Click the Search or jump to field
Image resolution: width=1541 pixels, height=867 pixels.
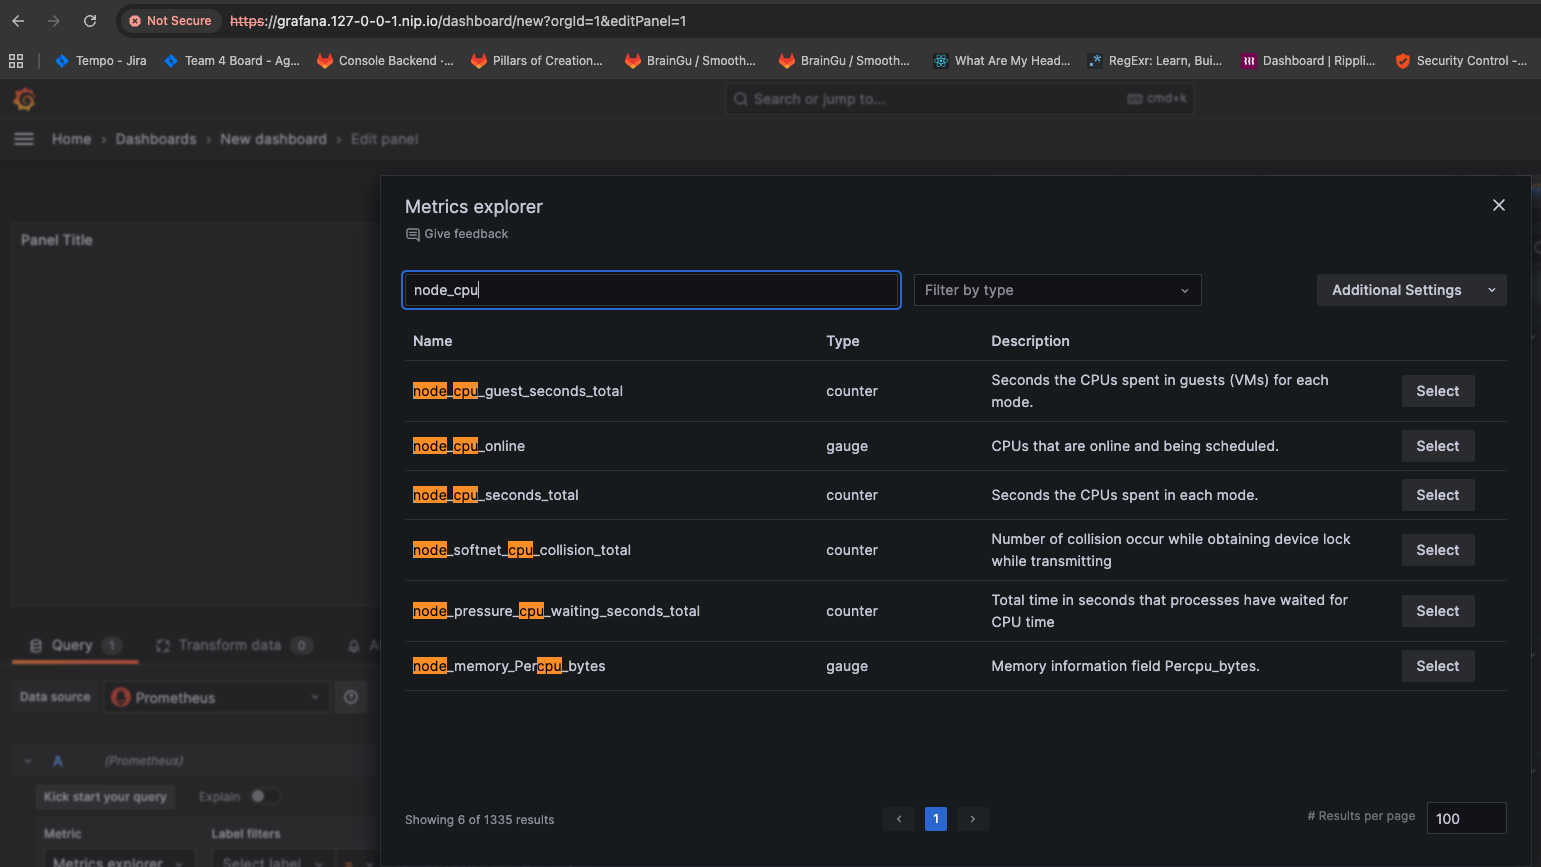coord(960,99)
